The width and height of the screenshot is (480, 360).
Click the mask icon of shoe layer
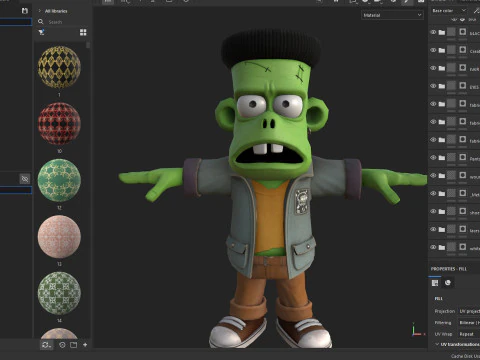462,211
